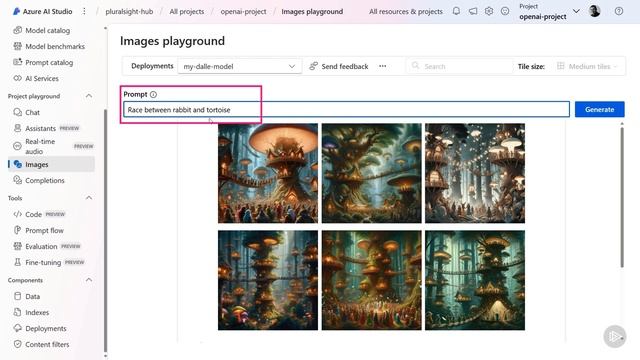Click the Send feedback button
Screen dimensions: 640x360
pos(339,66)
